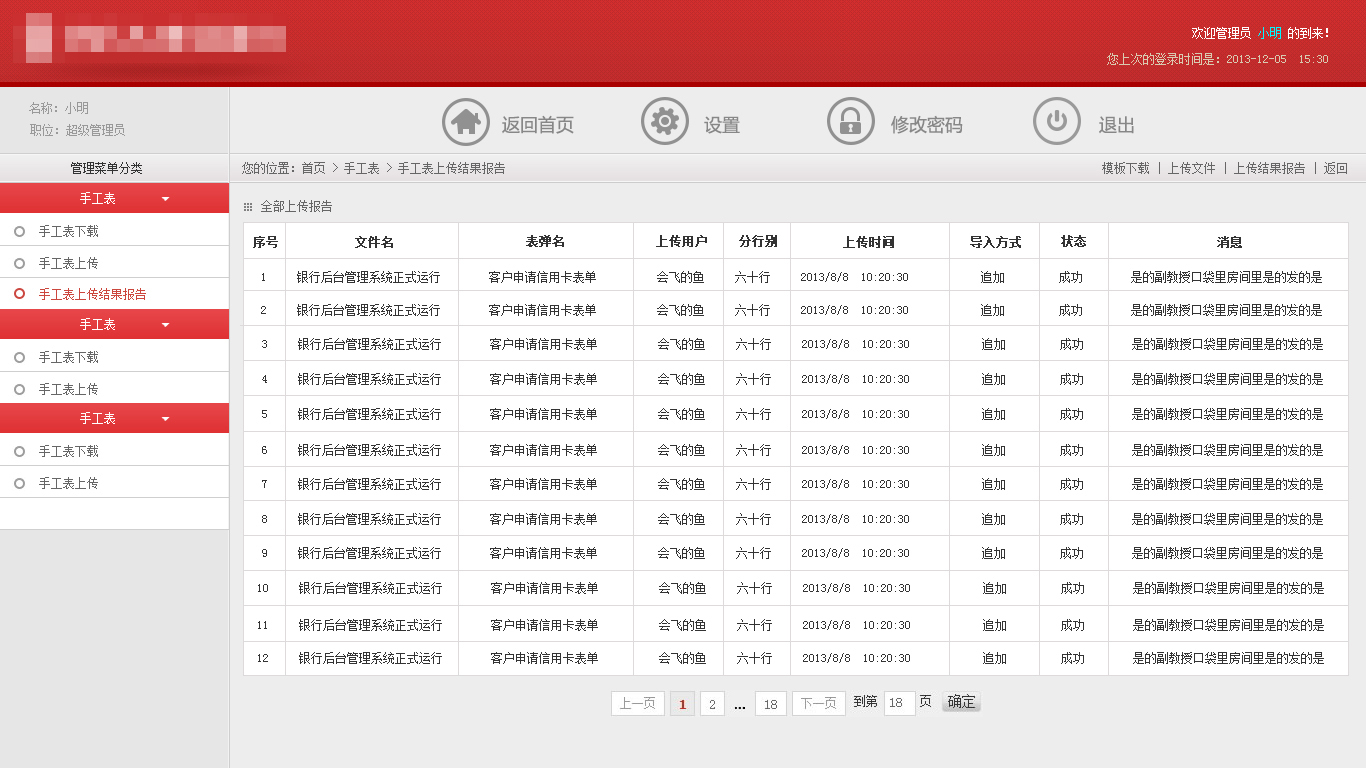
Task: Jump to page 18 button in pagination
Action: (771, 704)
